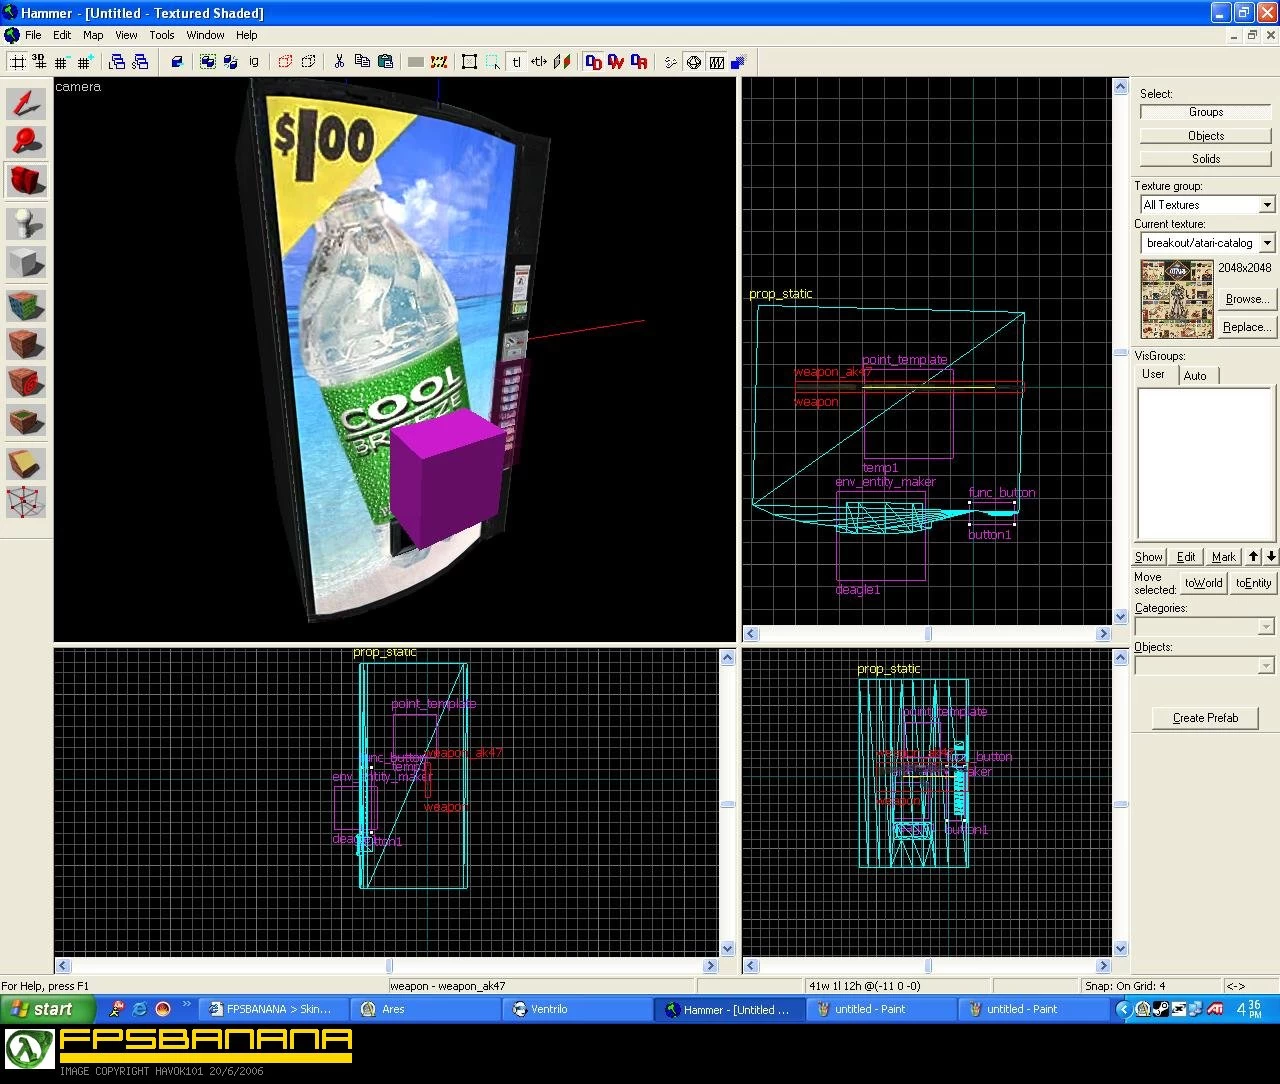Switch to the Auto VisGroups tab
Image resolution: width=1280 pixels, height=1084 pixels.
pos(1195,376)
